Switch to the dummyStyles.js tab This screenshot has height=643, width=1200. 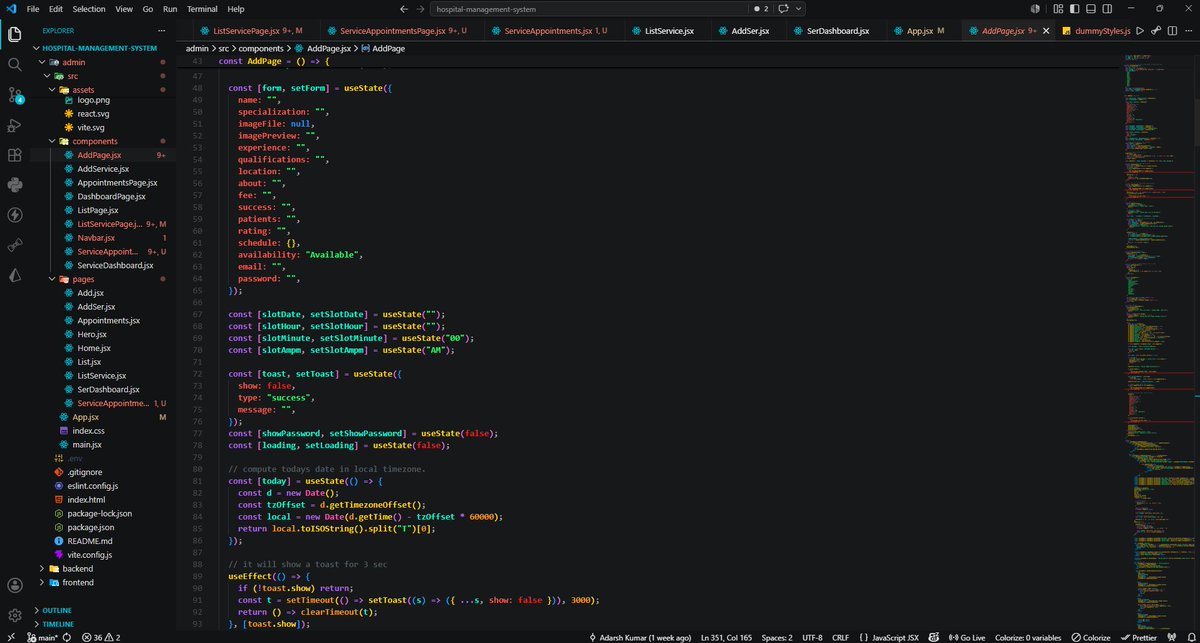pyautogui.click(x=1095, y=31)
